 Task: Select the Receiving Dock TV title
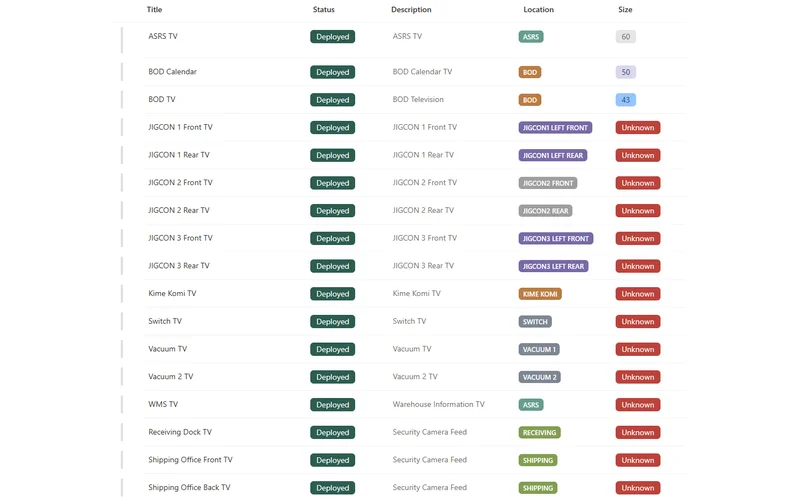(180, 432)
